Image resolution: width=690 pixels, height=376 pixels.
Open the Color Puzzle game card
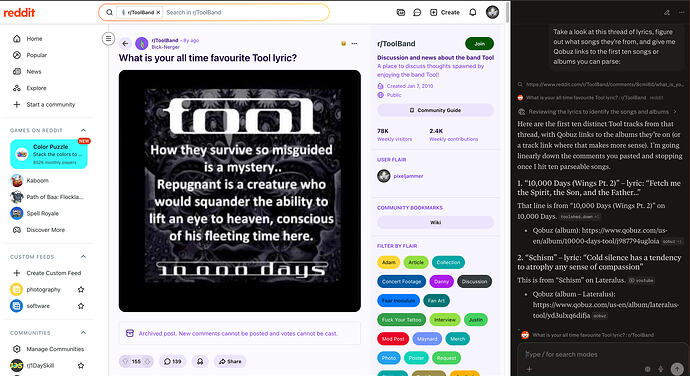tap(49, 154)
